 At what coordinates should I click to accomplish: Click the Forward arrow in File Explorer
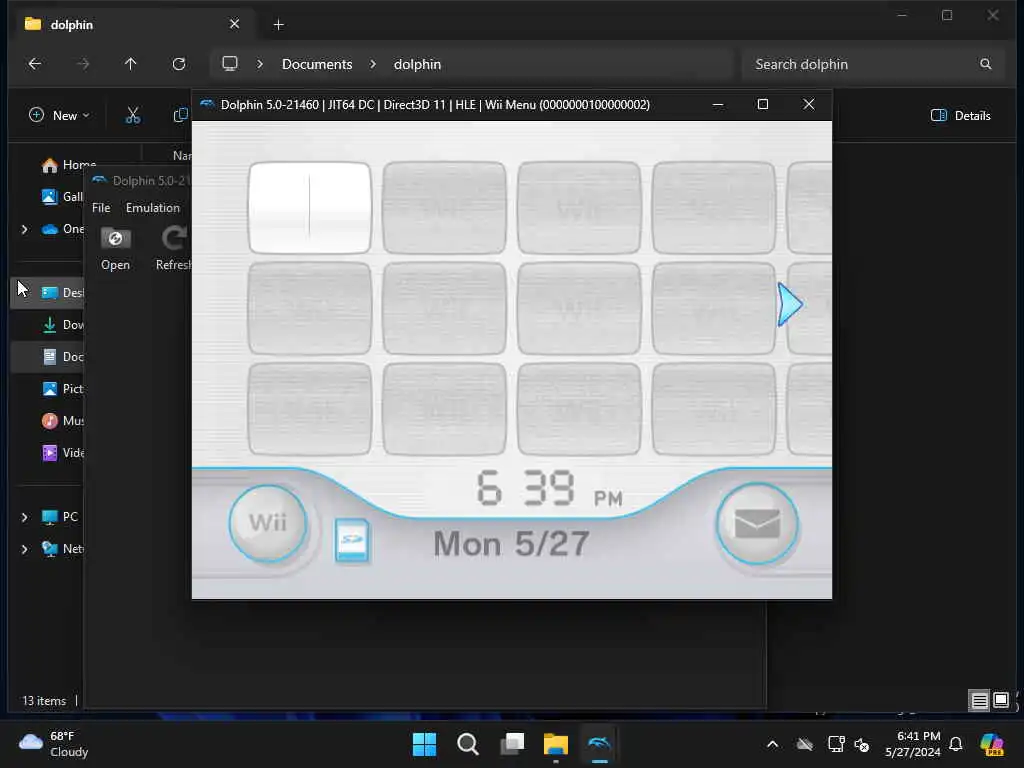click(x=82, y=64)
